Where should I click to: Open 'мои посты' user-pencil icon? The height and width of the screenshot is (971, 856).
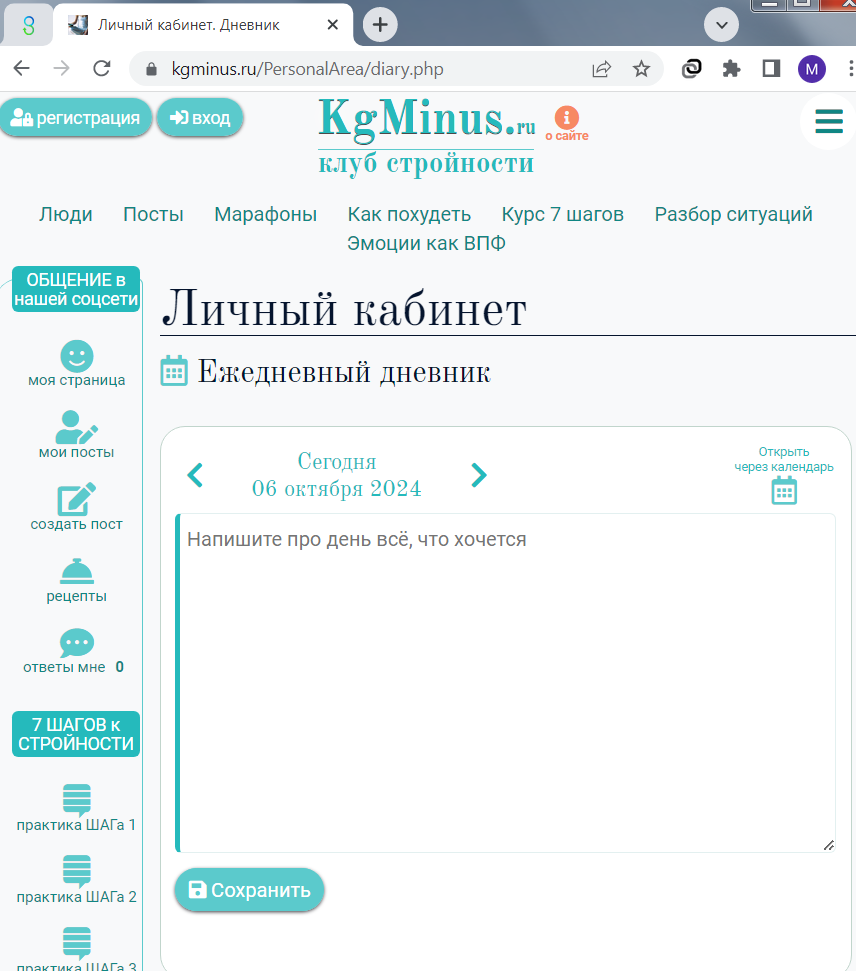pyautogui.click(x=77, y=427)
